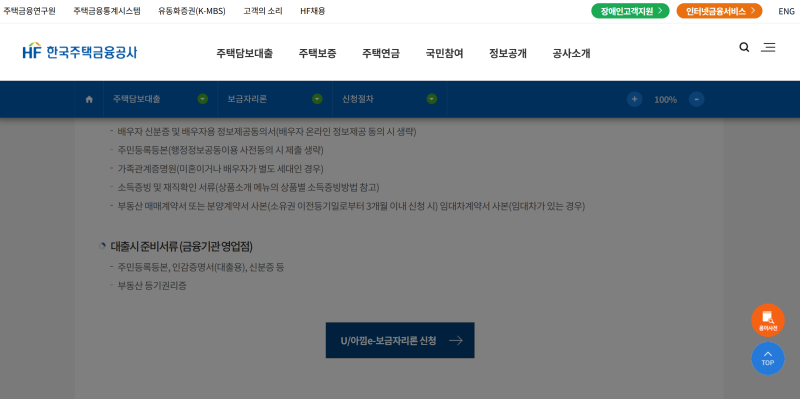Open the 주택담보대출 main menu
This screenshot has width=800, height=399.
pyautogui.click(x=244, y=53)
